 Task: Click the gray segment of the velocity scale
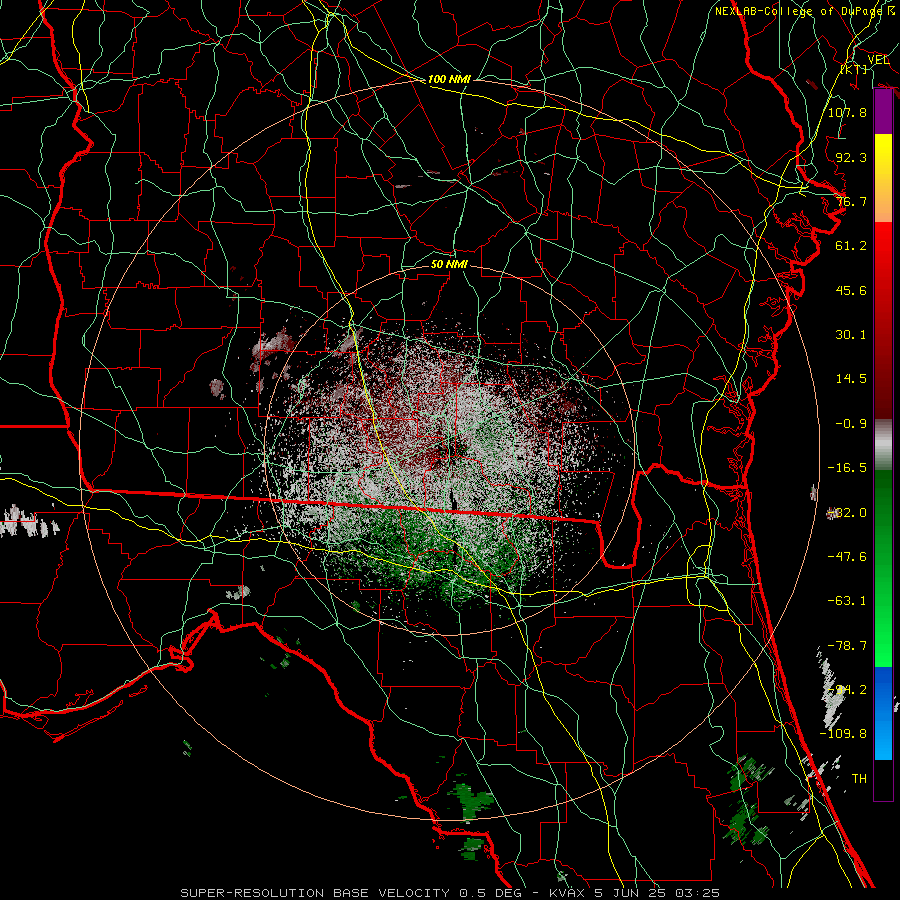[x=883, y=445]
